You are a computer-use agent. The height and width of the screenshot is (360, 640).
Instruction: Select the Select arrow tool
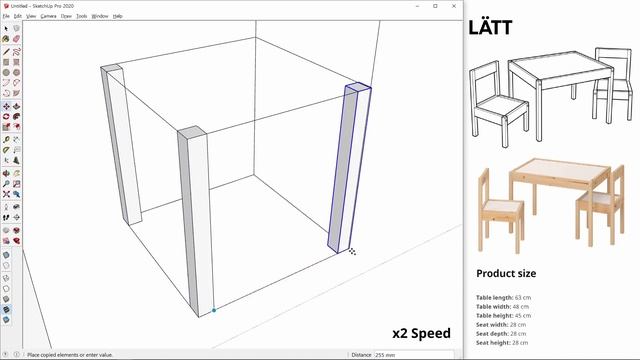pos(6,29)
